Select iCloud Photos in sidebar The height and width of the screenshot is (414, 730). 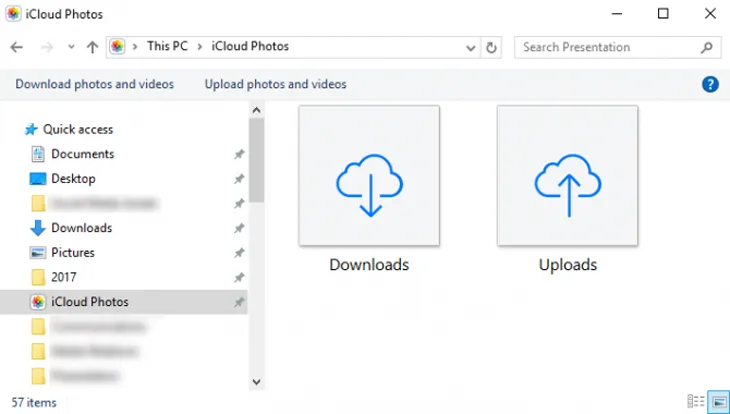(x=89, y=302)
